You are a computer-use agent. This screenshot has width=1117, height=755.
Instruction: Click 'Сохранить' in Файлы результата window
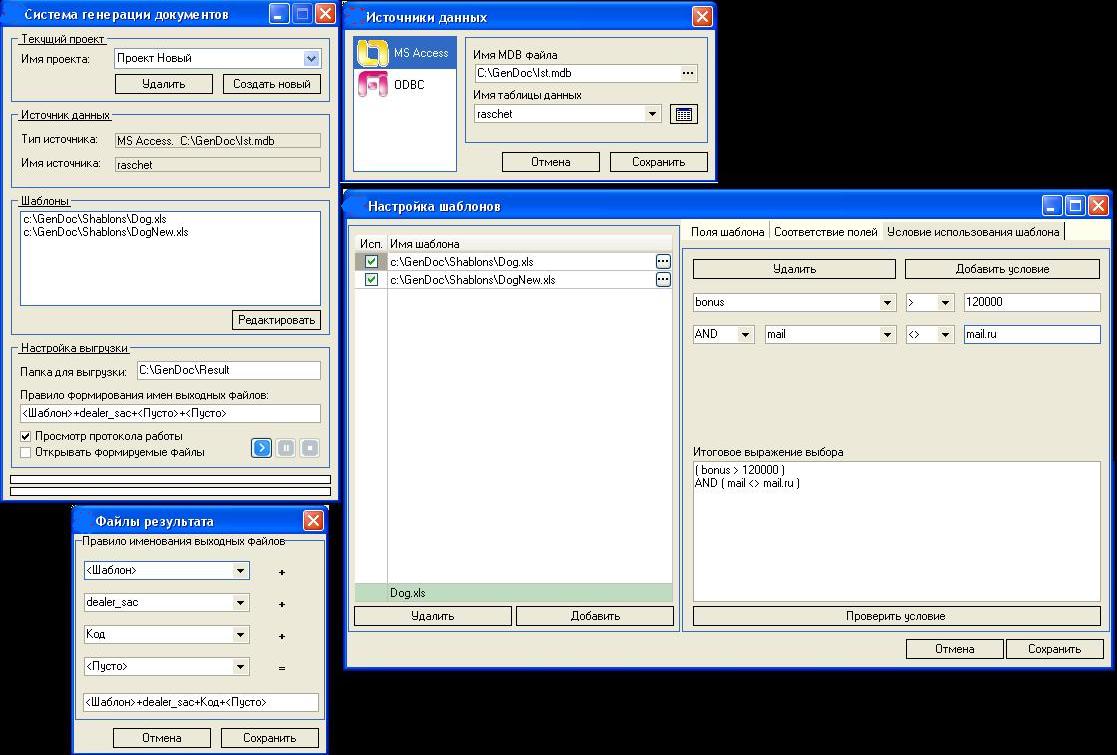pyautogui.click(x=269, y=738)
